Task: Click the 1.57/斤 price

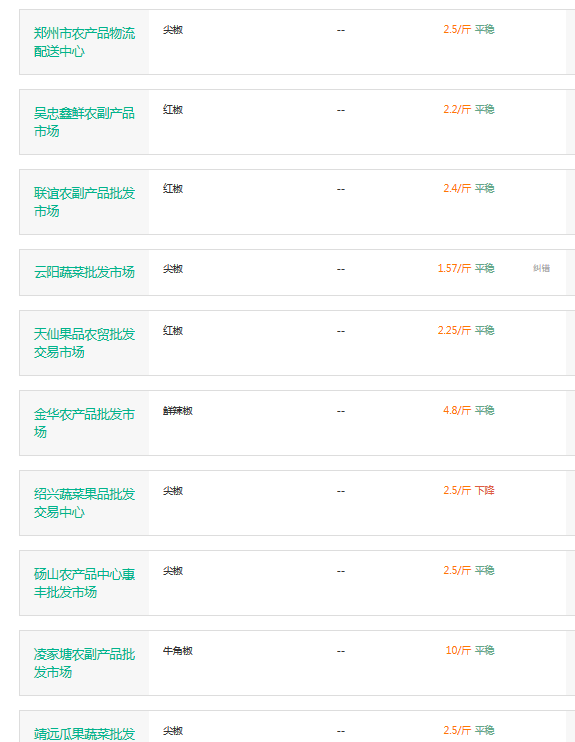Action: [x=454, y=268]
